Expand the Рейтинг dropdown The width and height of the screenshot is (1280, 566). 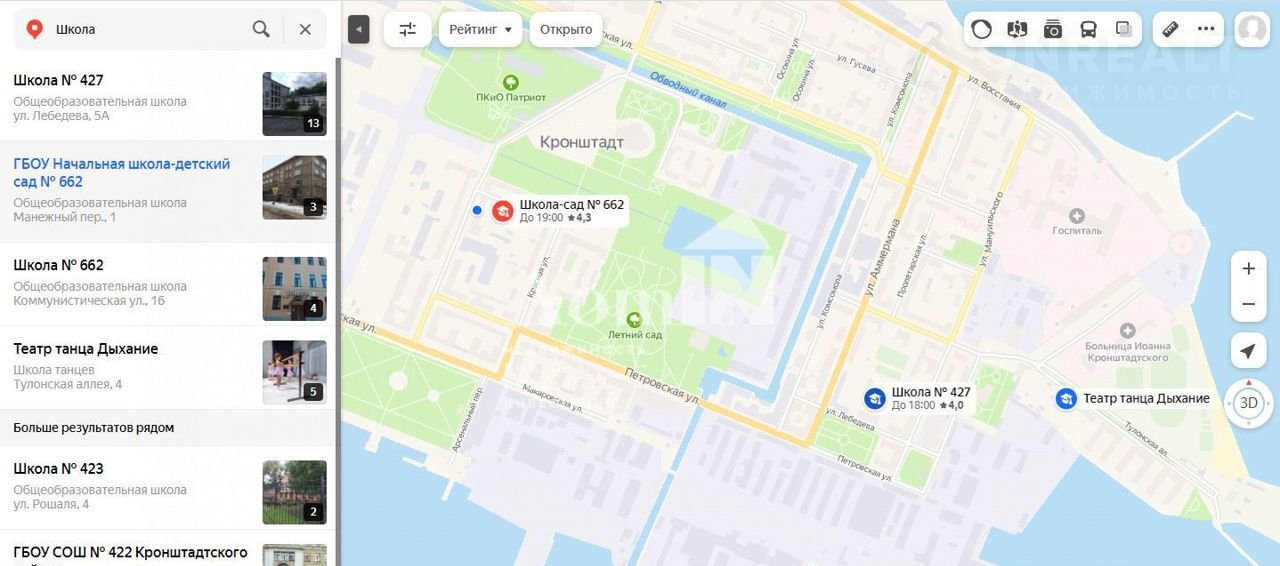pyautogui.click(x=480, y=29)
